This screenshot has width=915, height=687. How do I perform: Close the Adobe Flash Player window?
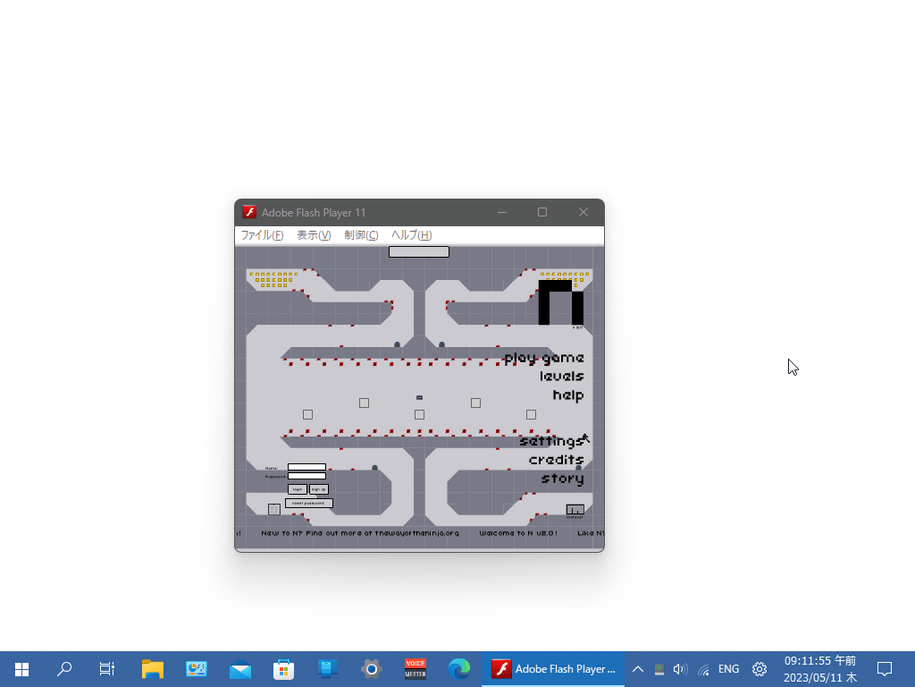tap(583, 212)
